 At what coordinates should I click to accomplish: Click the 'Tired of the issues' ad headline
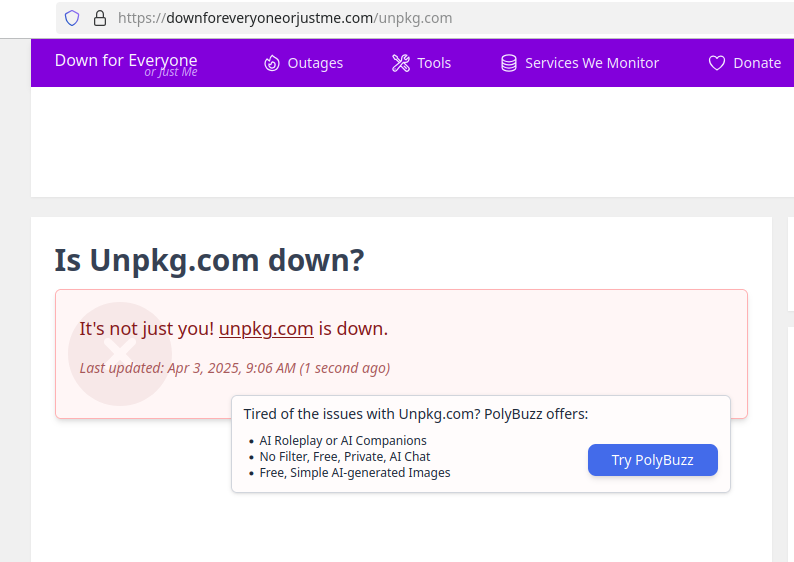click(x=416, y=414)
